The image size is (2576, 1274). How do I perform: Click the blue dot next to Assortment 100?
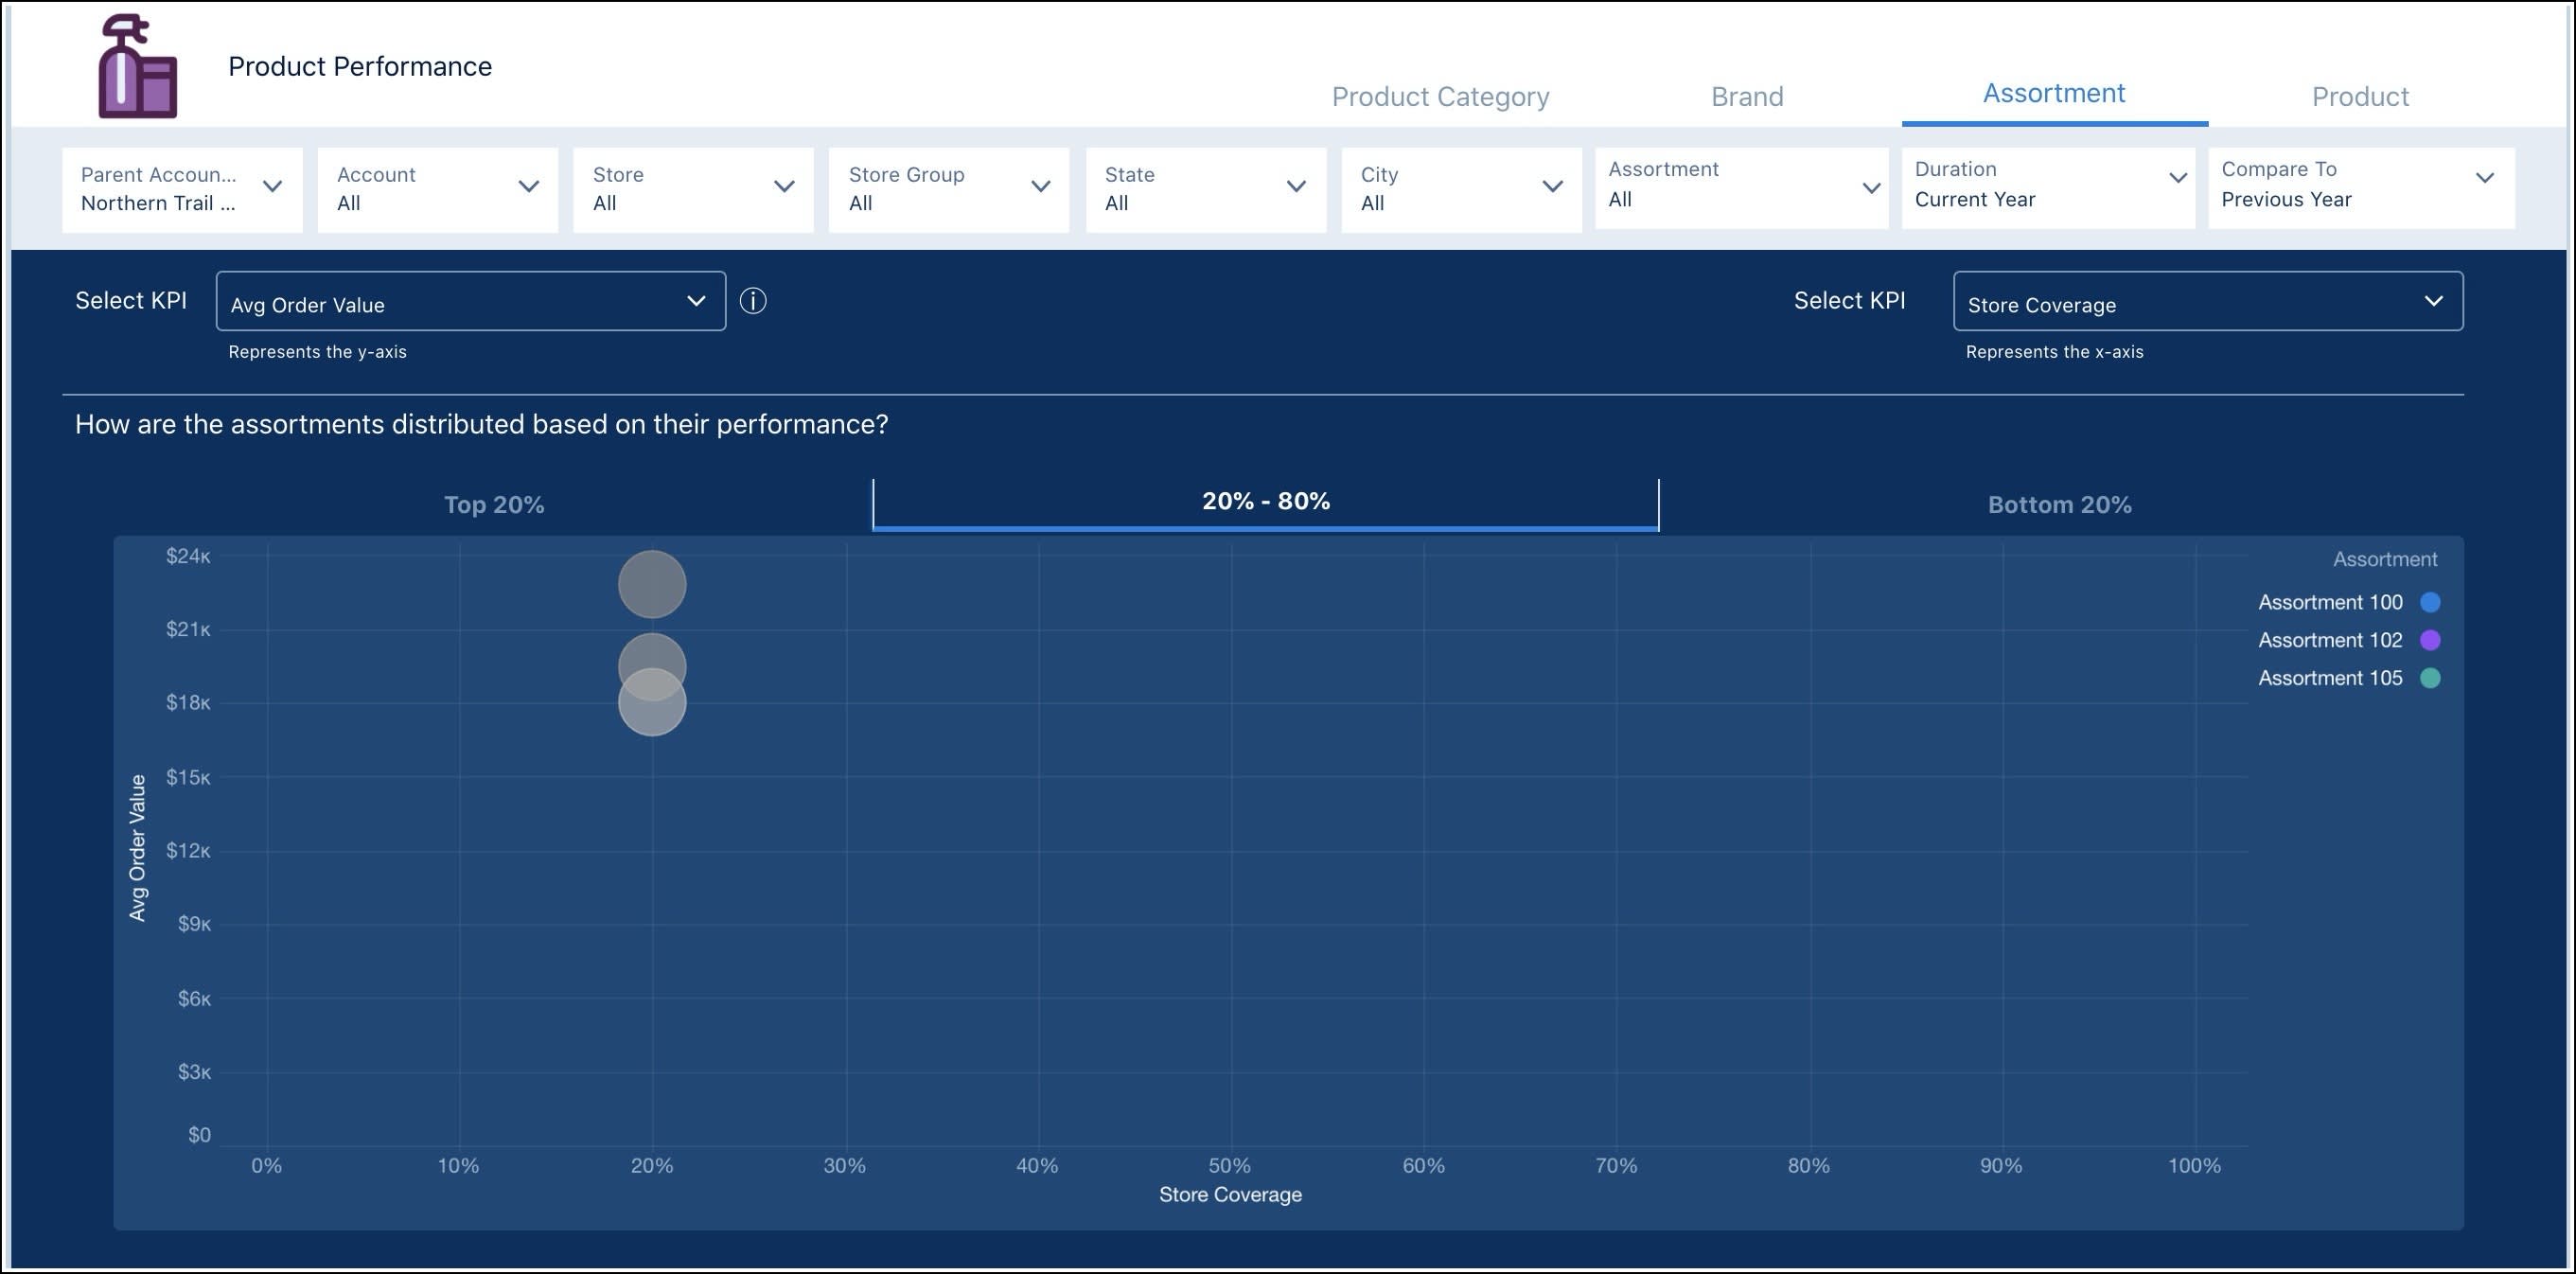[2432, 602]
